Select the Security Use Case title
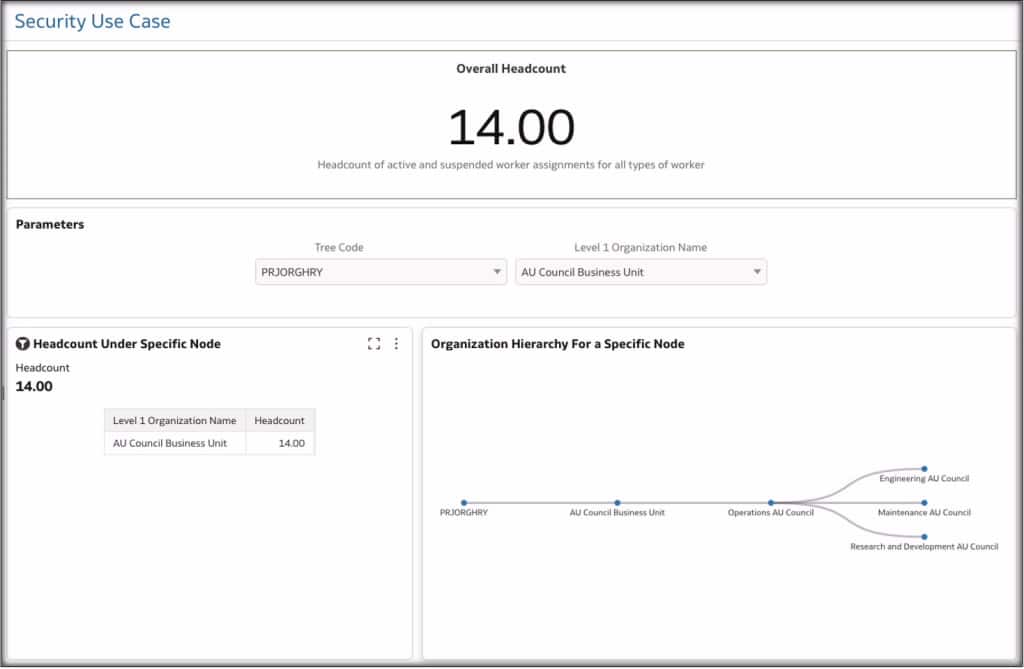1024x669 pixels. tap(91, 20)
